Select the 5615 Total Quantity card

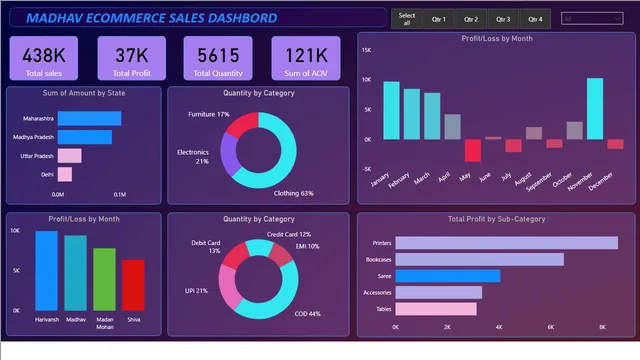[218, 58]
